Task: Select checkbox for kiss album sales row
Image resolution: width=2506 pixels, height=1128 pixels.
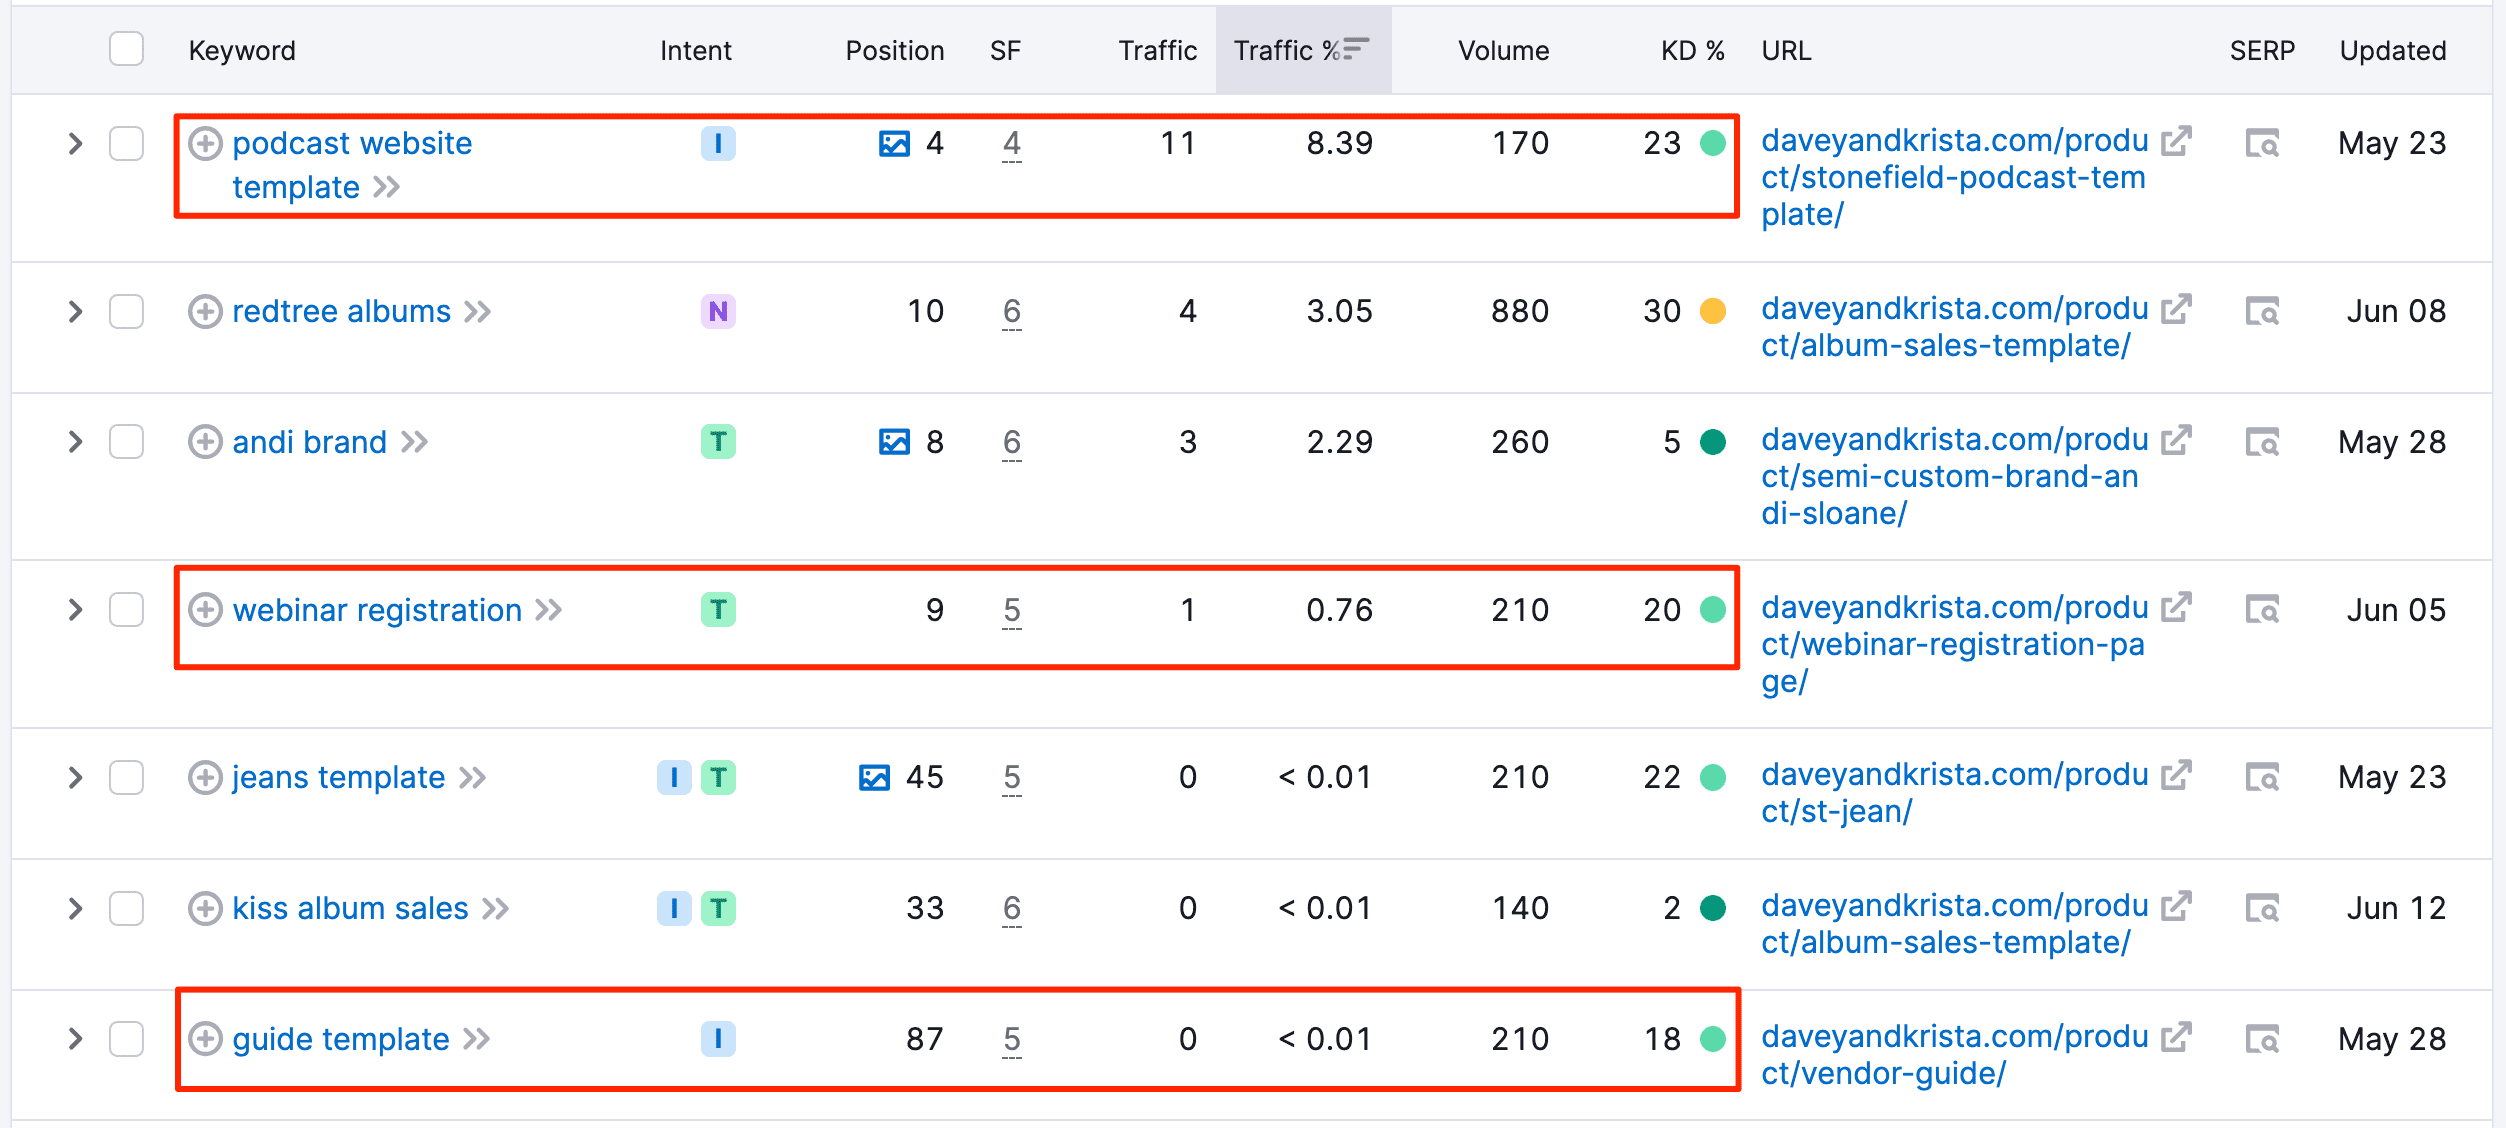Action: 127,909
